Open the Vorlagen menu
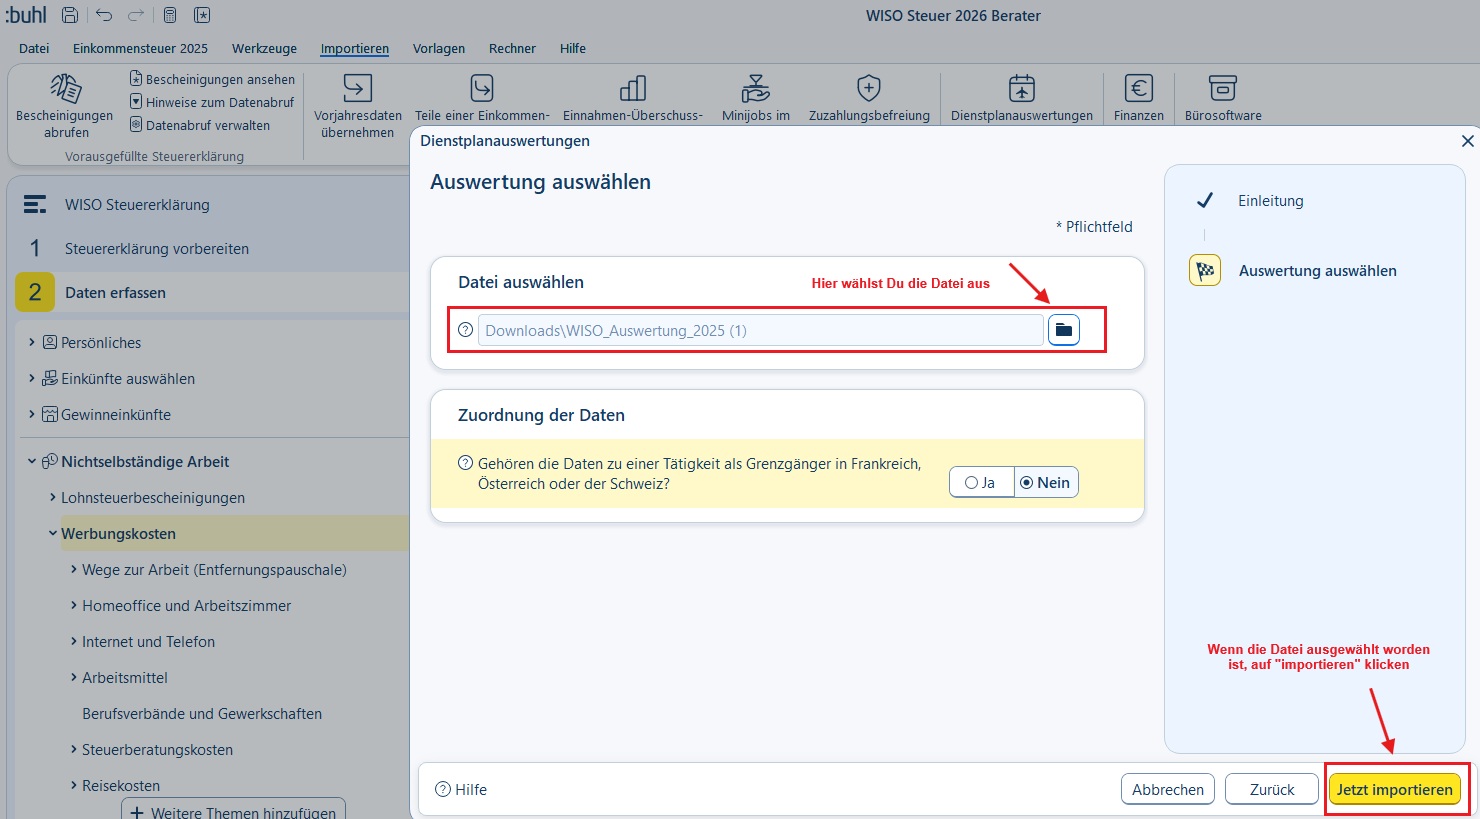The image size is (1480, 819). 439,48
